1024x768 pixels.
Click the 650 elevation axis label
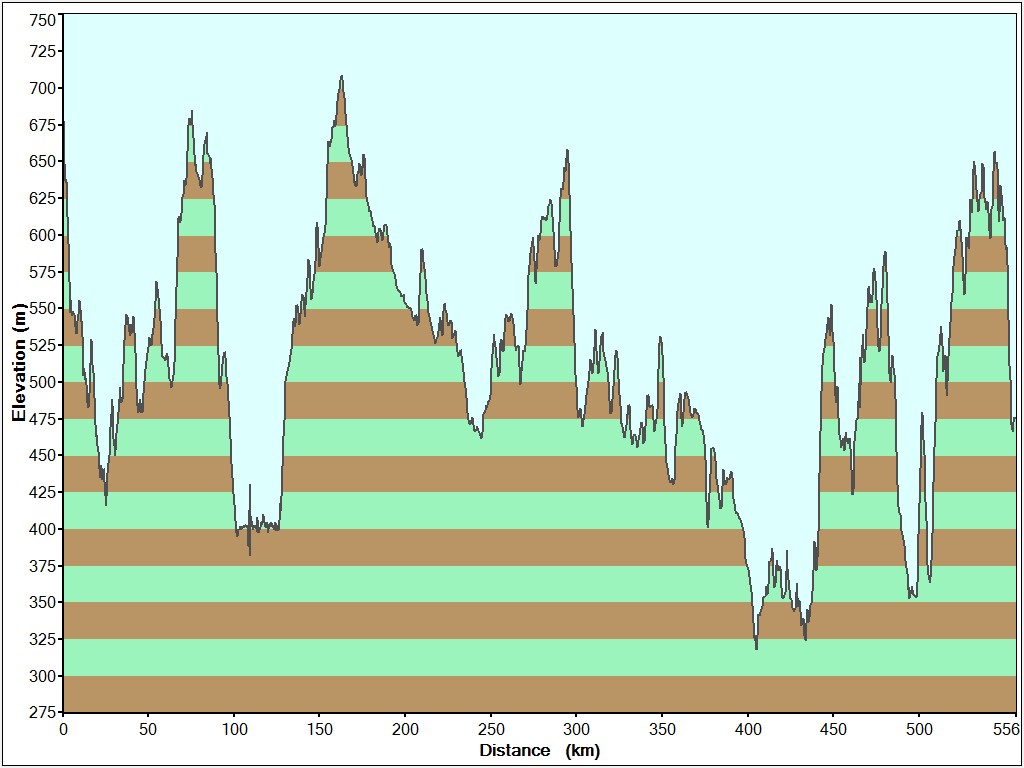(42, 161)
